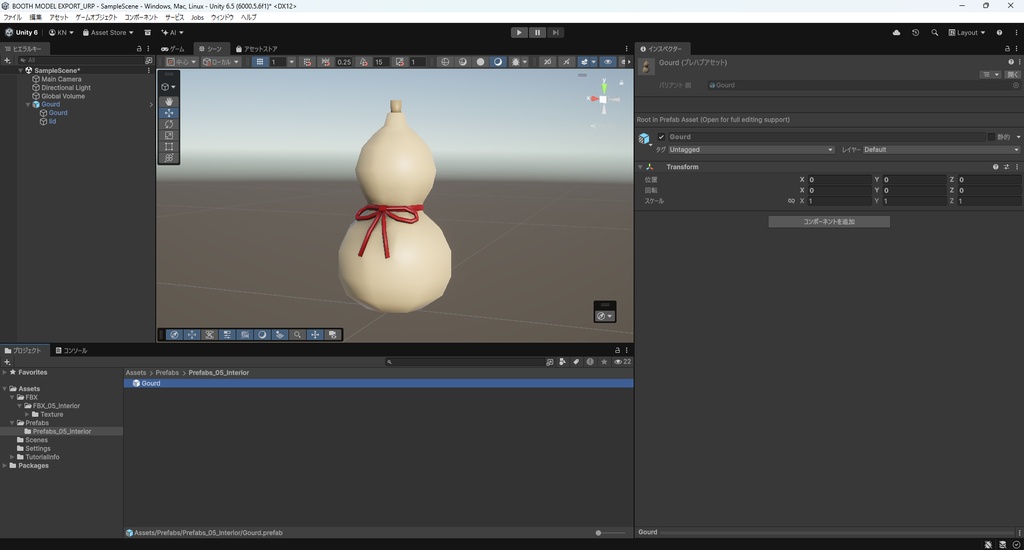Toggle the Static checkbox

(991, 137)
